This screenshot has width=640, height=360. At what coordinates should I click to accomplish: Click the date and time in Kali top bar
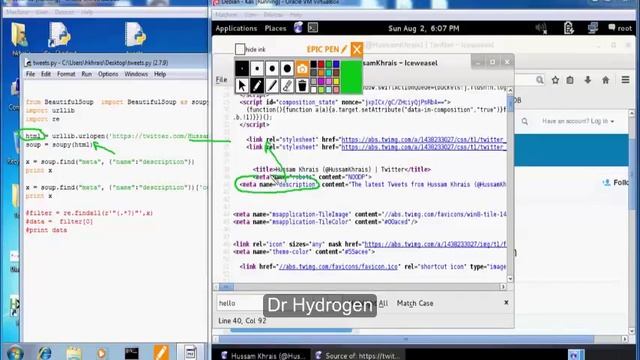tap(424, 29)
